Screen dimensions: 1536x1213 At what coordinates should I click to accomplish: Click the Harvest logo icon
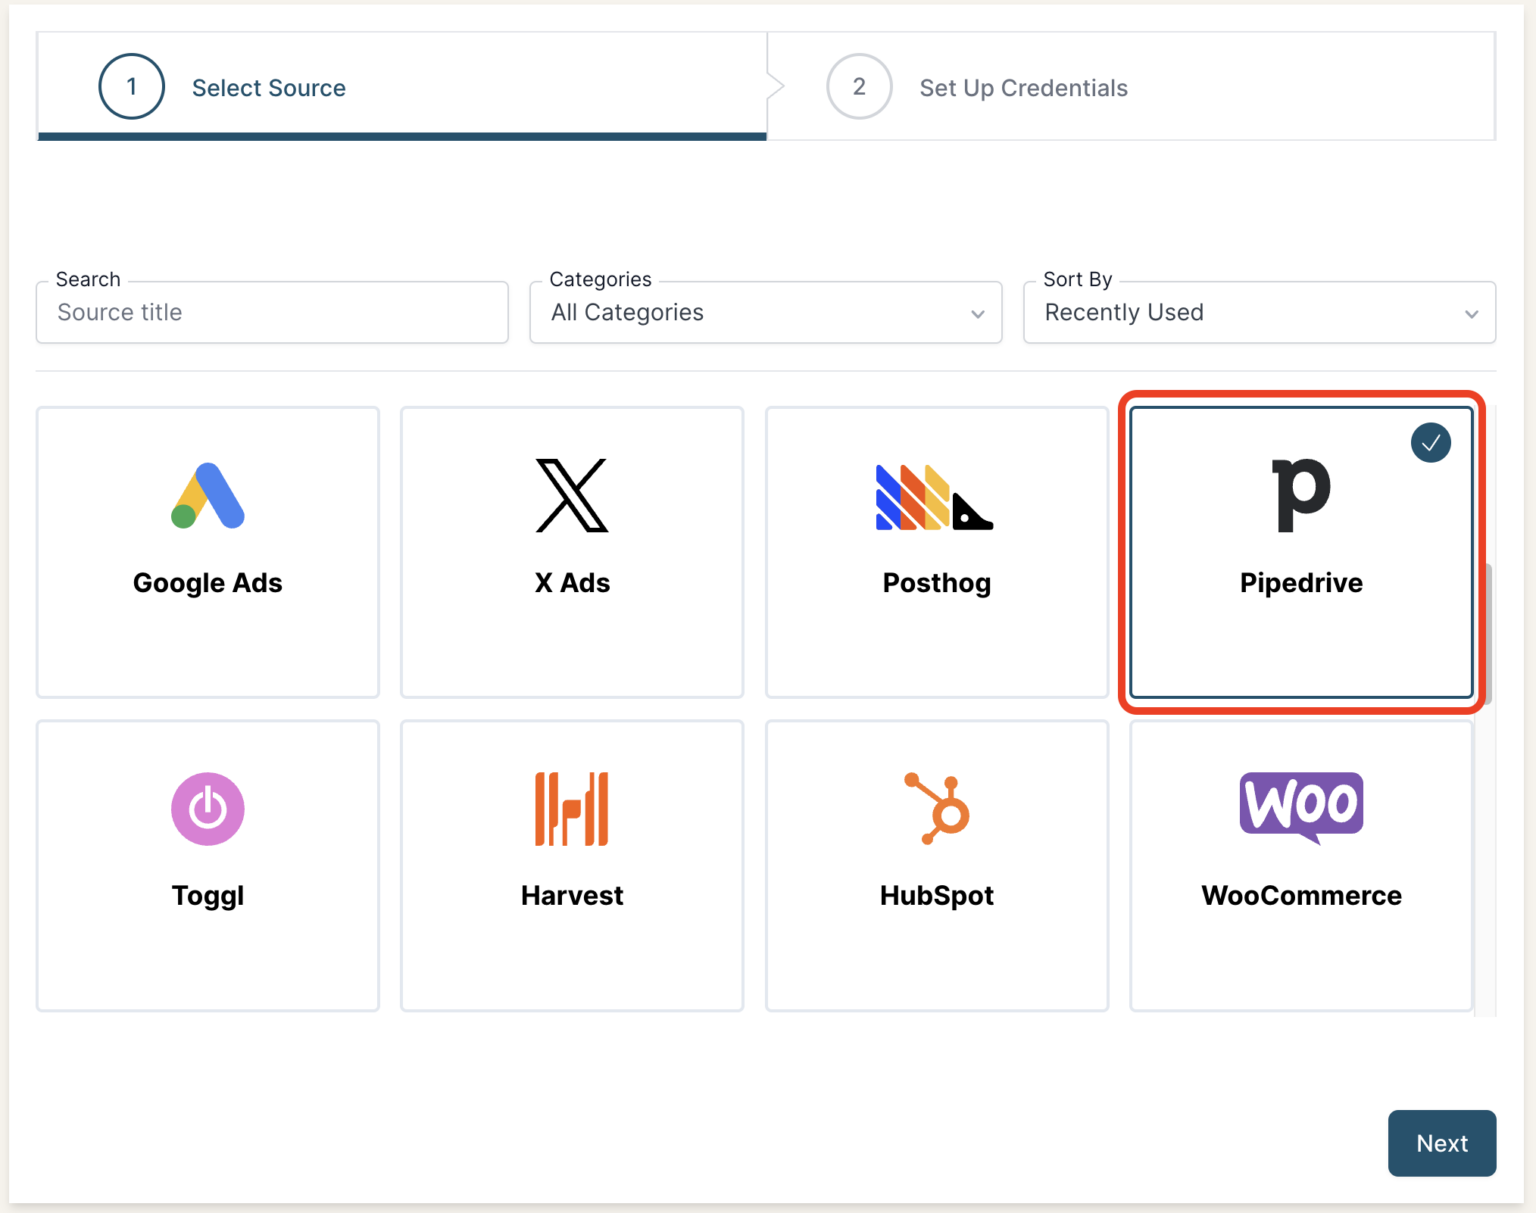pyautogui.click(x=571, y=809)
